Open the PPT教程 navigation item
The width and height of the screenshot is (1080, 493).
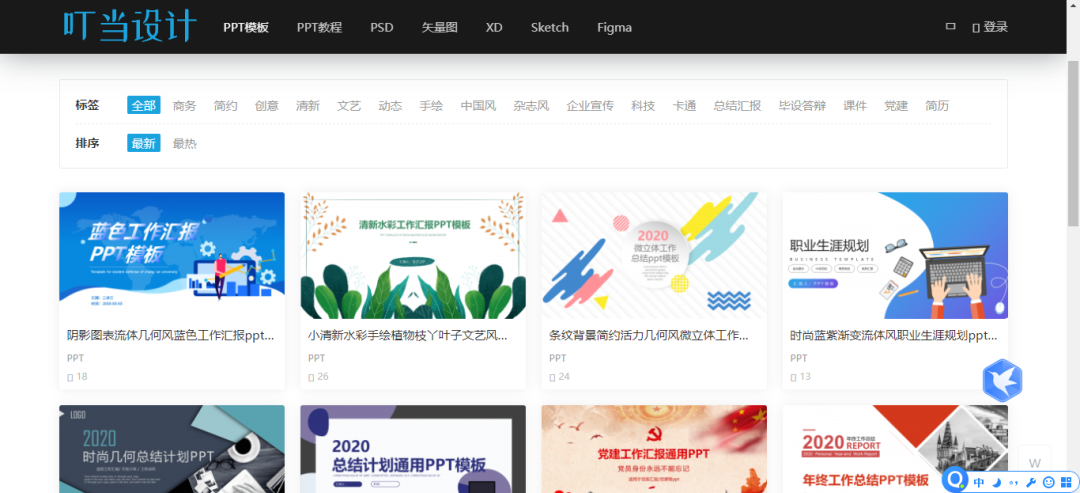point(319,28)
